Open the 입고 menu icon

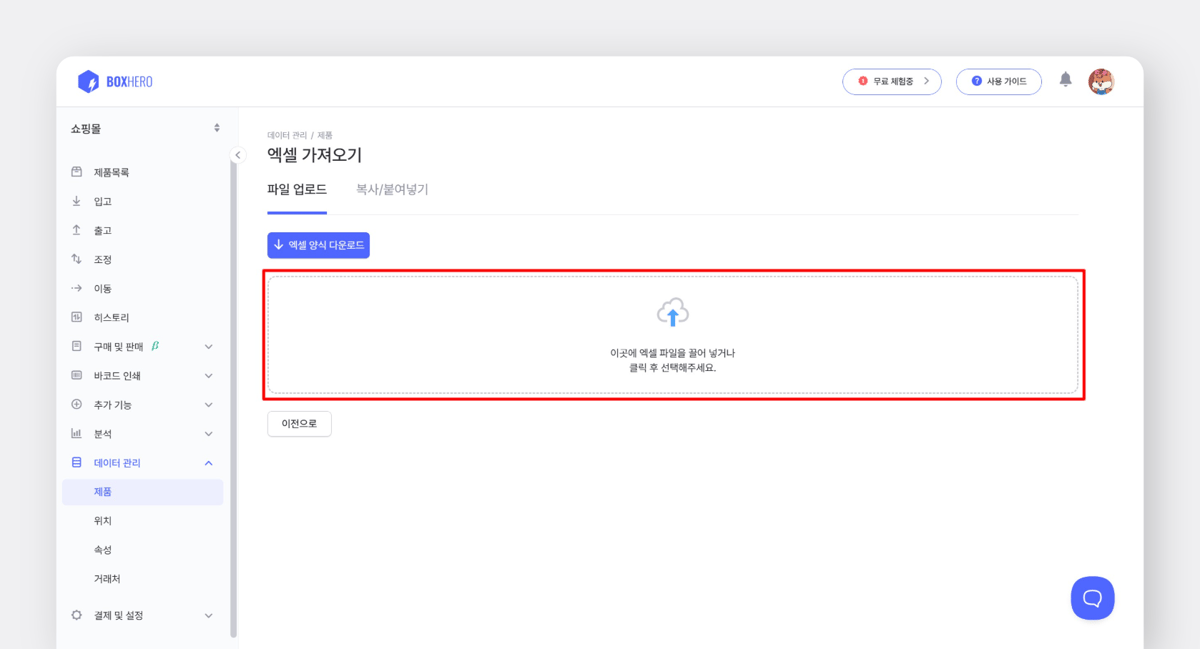point(76,200)
